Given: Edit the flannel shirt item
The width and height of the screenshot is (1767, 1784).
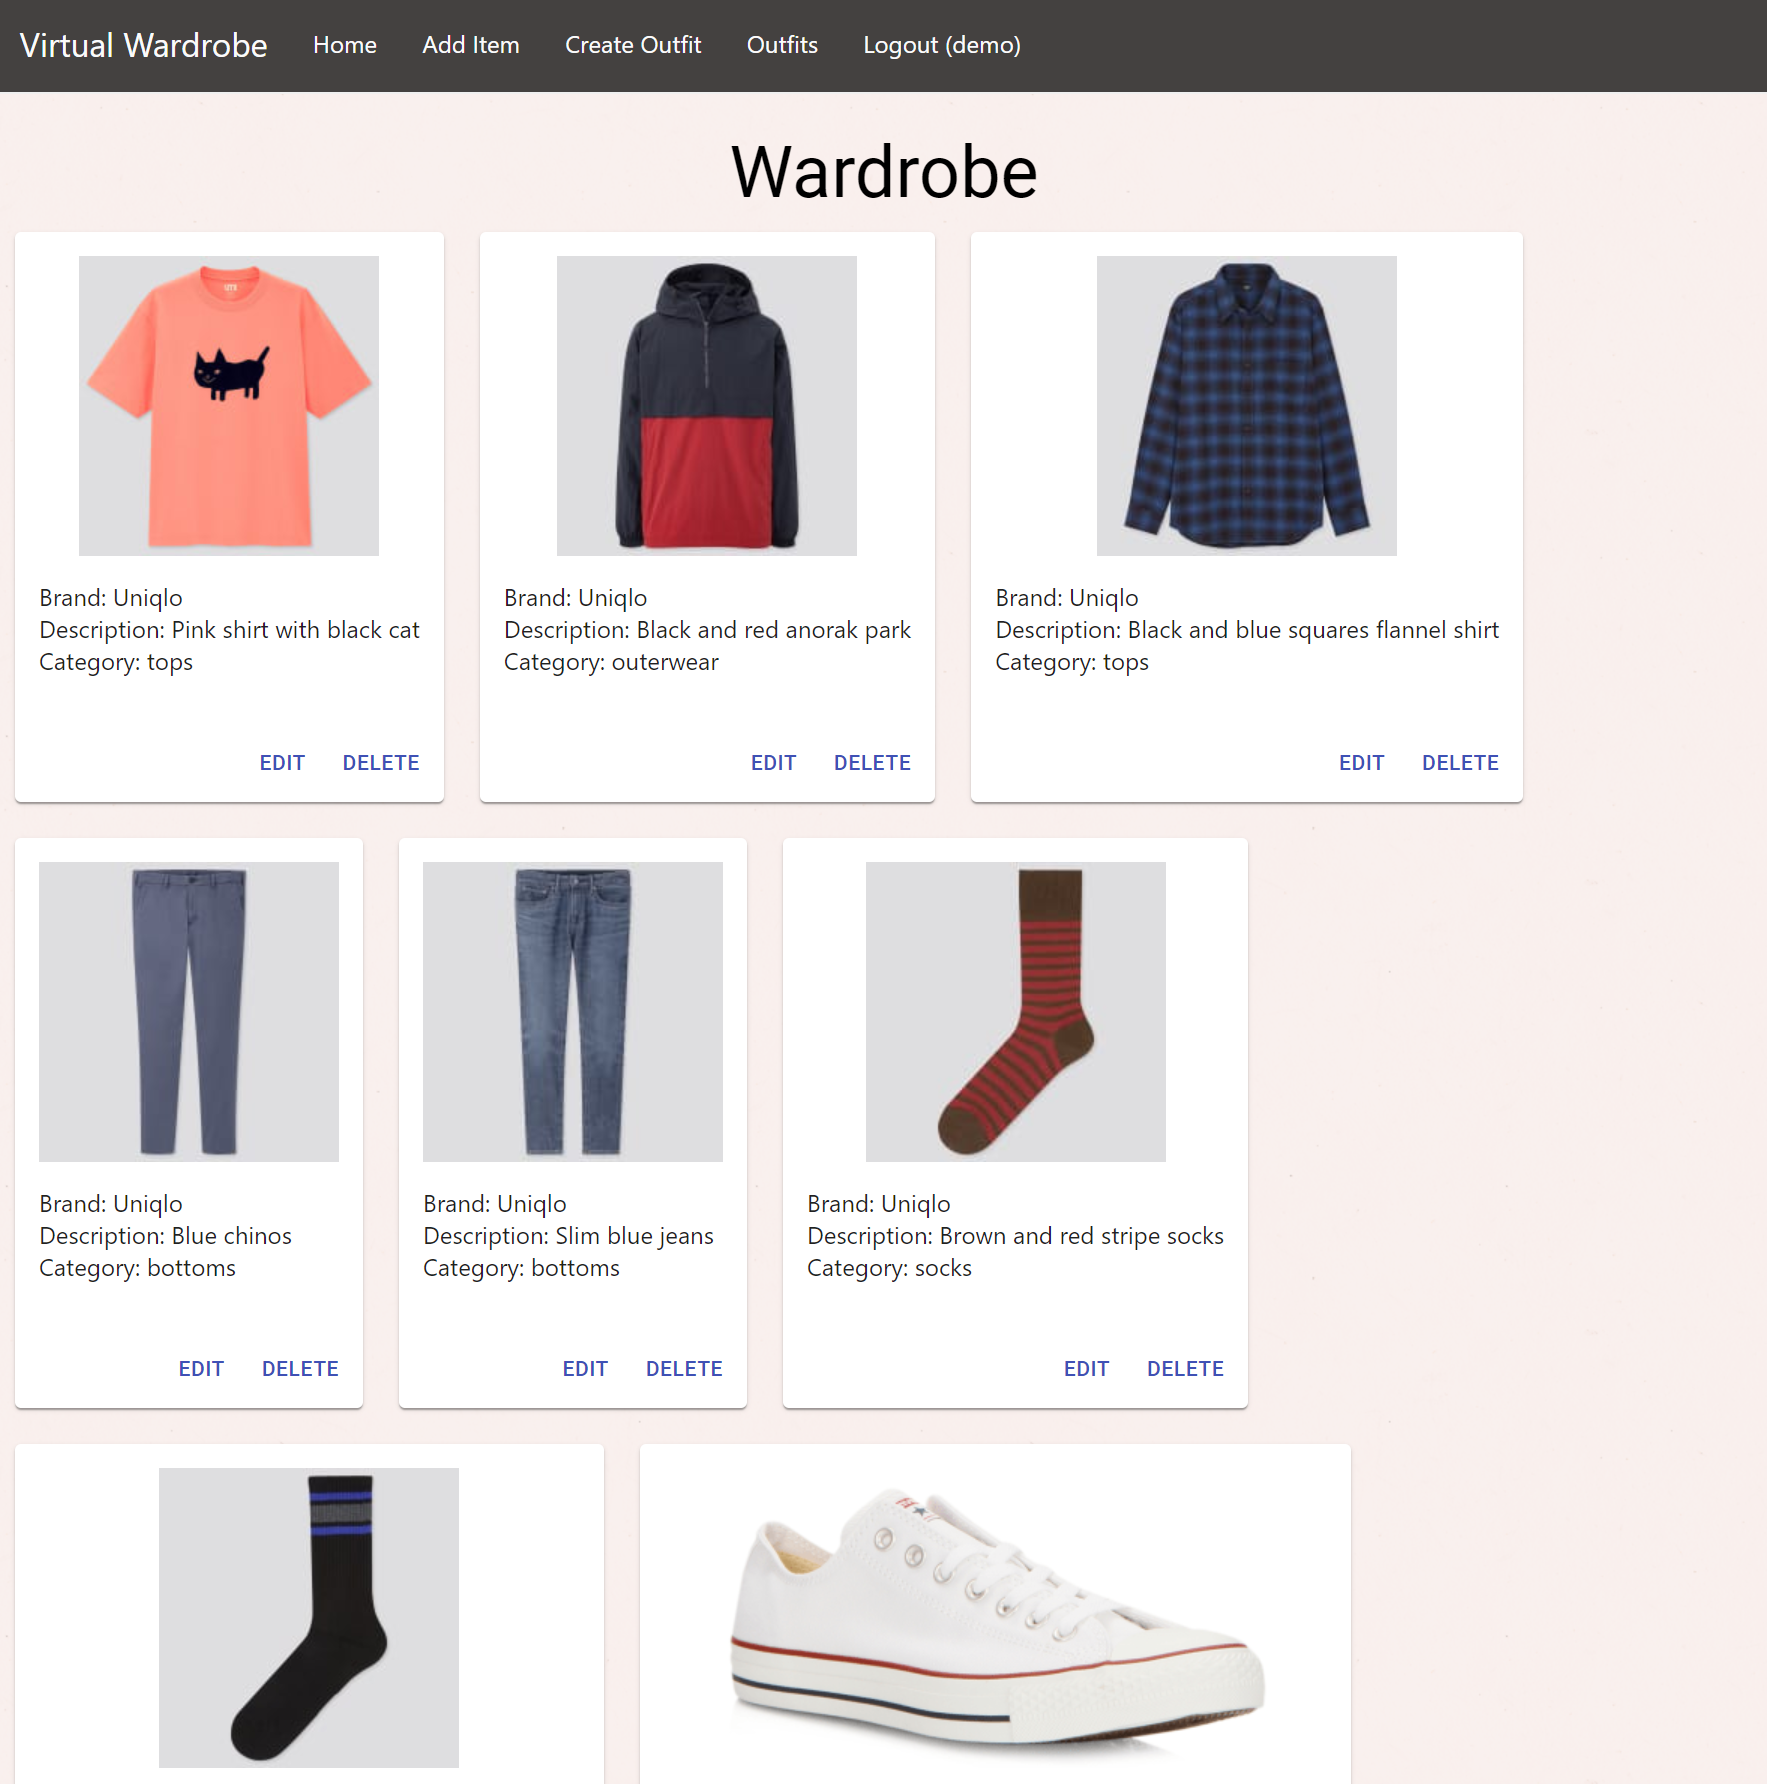Looking at the screenshot, I should [1361, 763].
